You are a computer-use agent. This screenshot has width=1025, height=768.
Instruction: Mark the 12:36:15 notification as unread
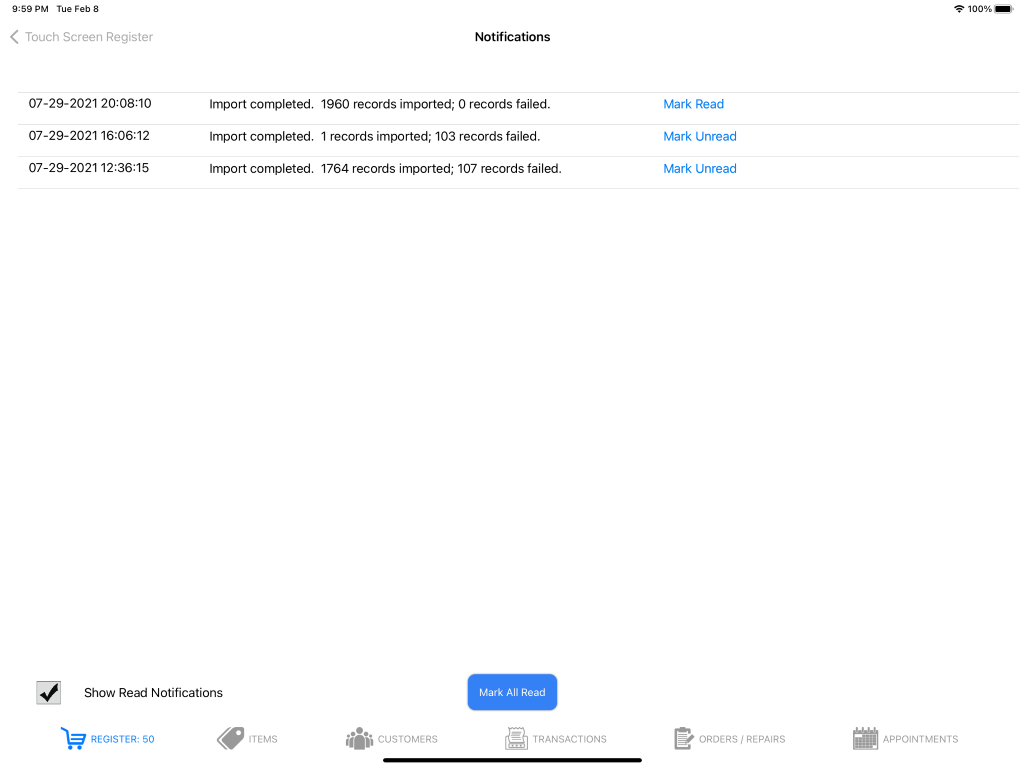click(x=699, y=168)
